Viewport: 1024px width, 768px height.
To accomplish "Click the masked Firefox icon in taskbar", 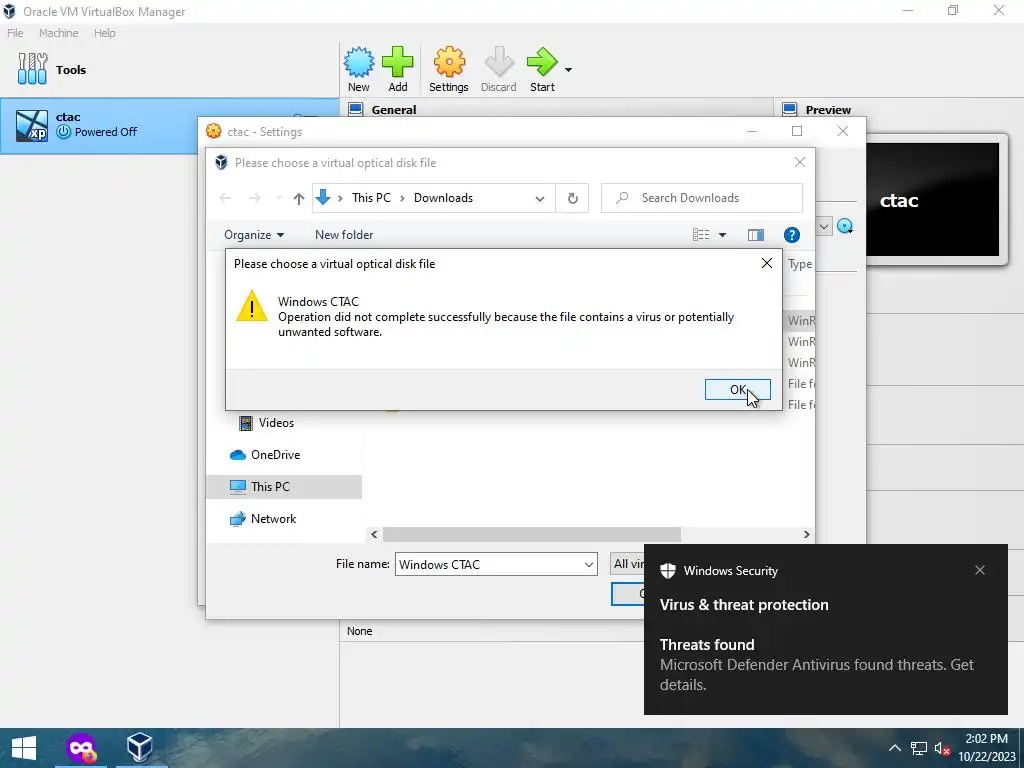I will tap(81, 748).
